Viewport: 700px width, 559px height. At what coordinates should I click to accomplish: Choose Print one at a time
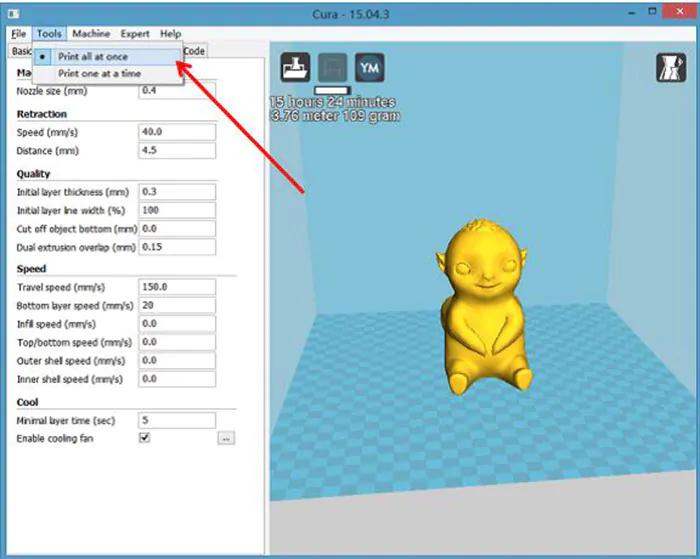pos(99,74)
